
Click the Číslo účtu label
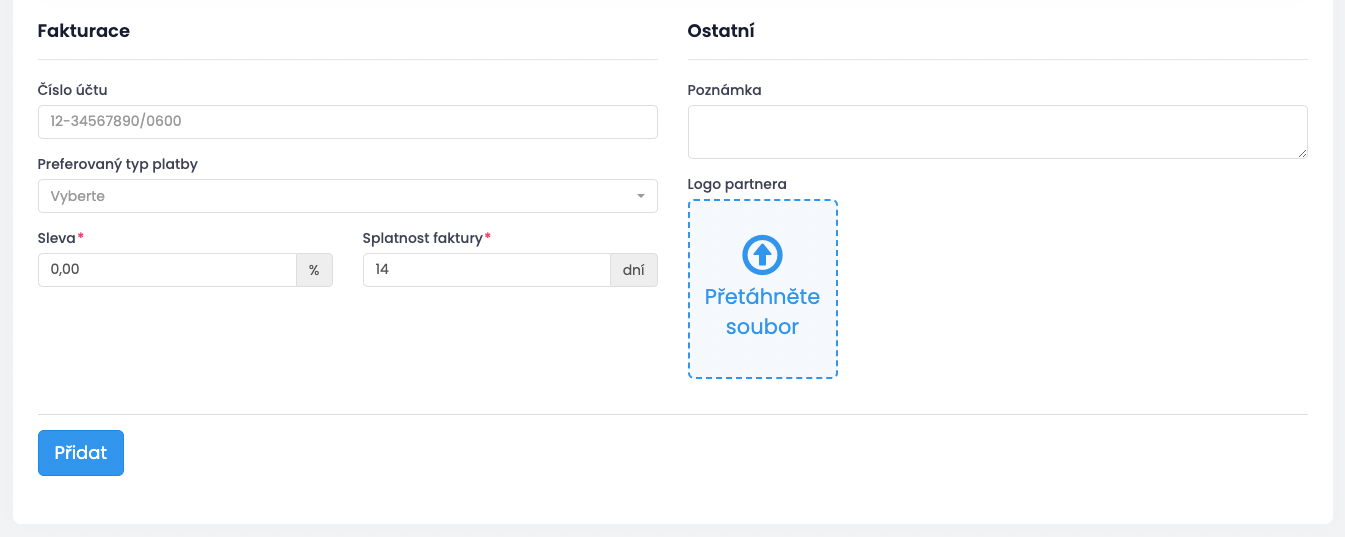[x=72, y=90]
